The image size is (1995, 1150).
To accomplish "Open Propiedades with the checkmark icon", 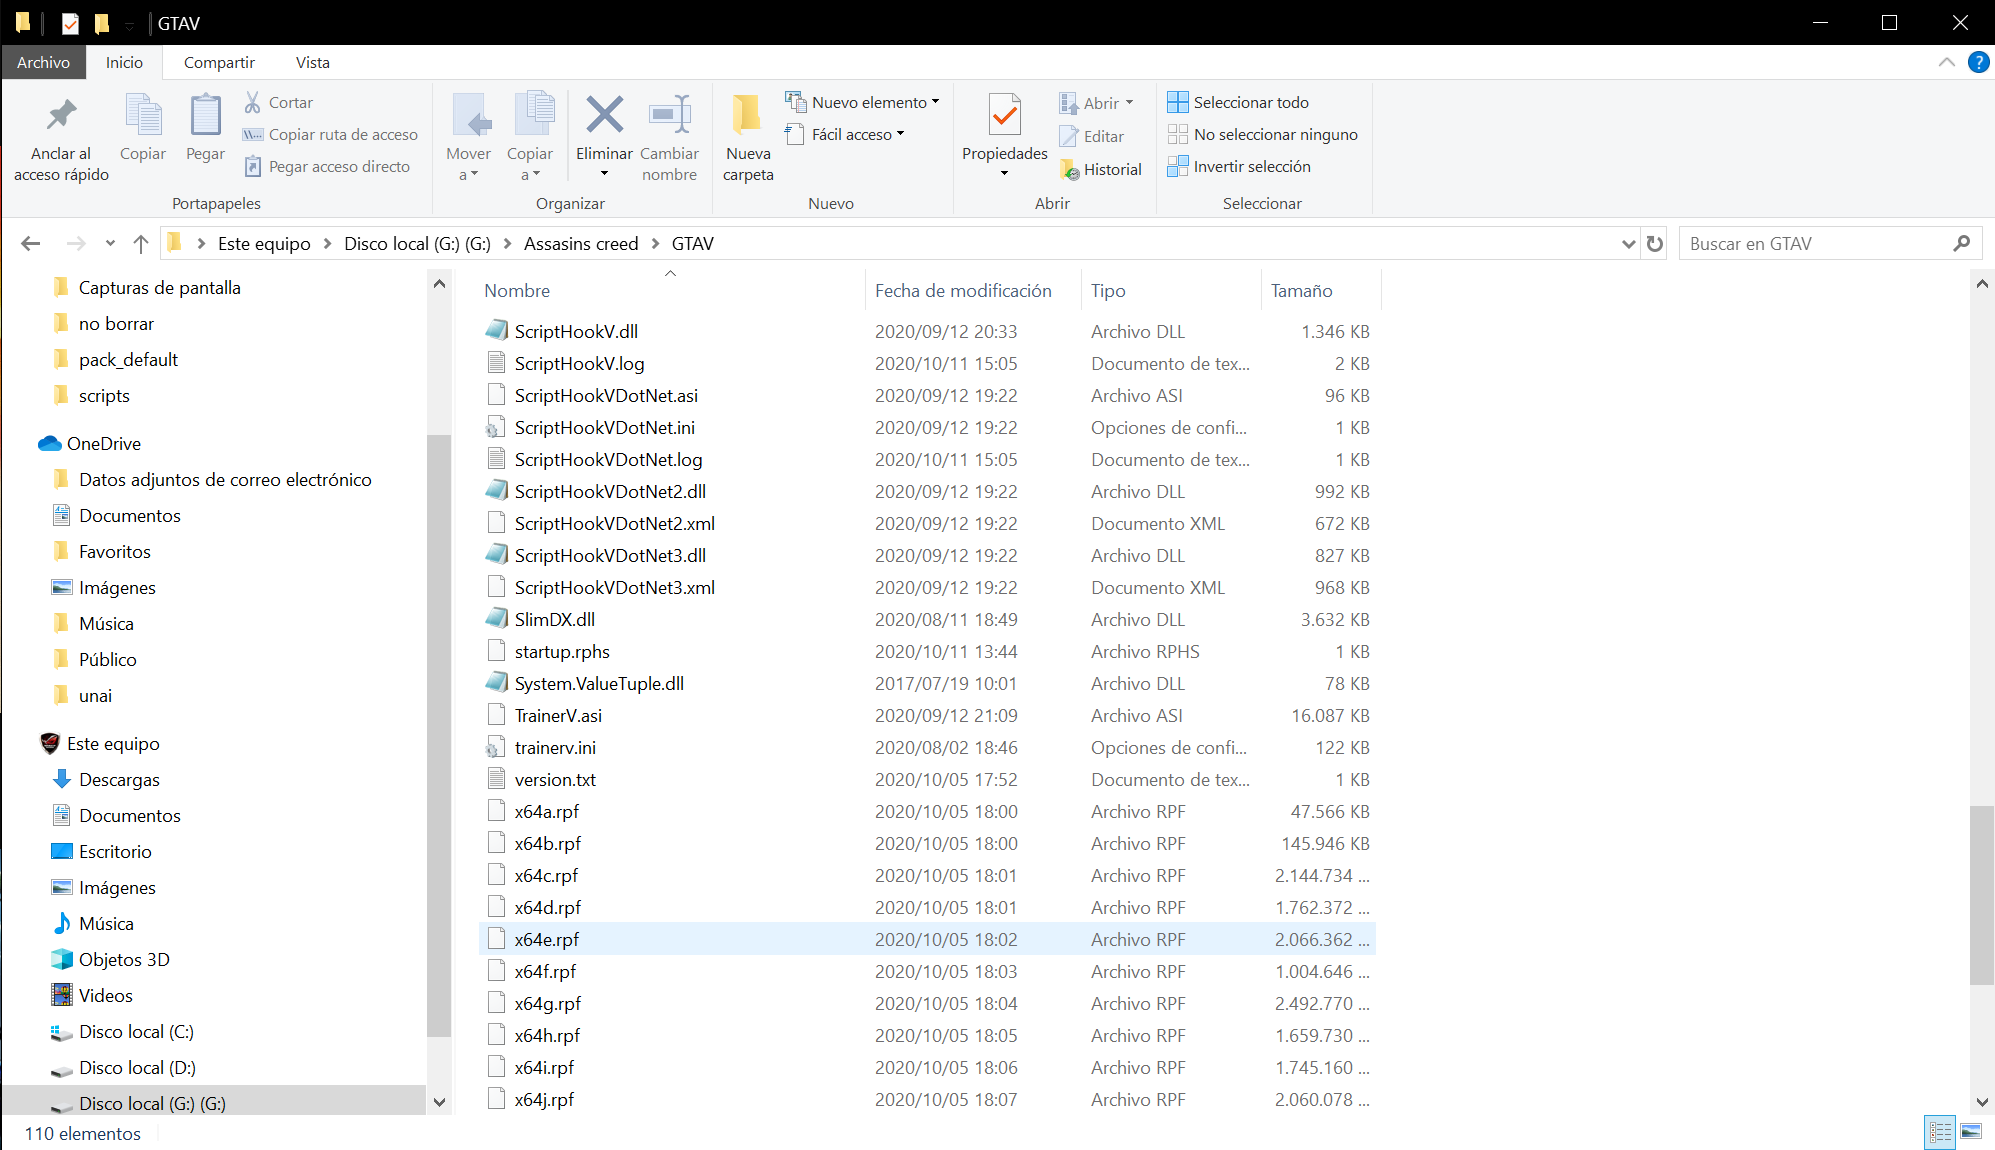I will click(x=1004, y=116).
